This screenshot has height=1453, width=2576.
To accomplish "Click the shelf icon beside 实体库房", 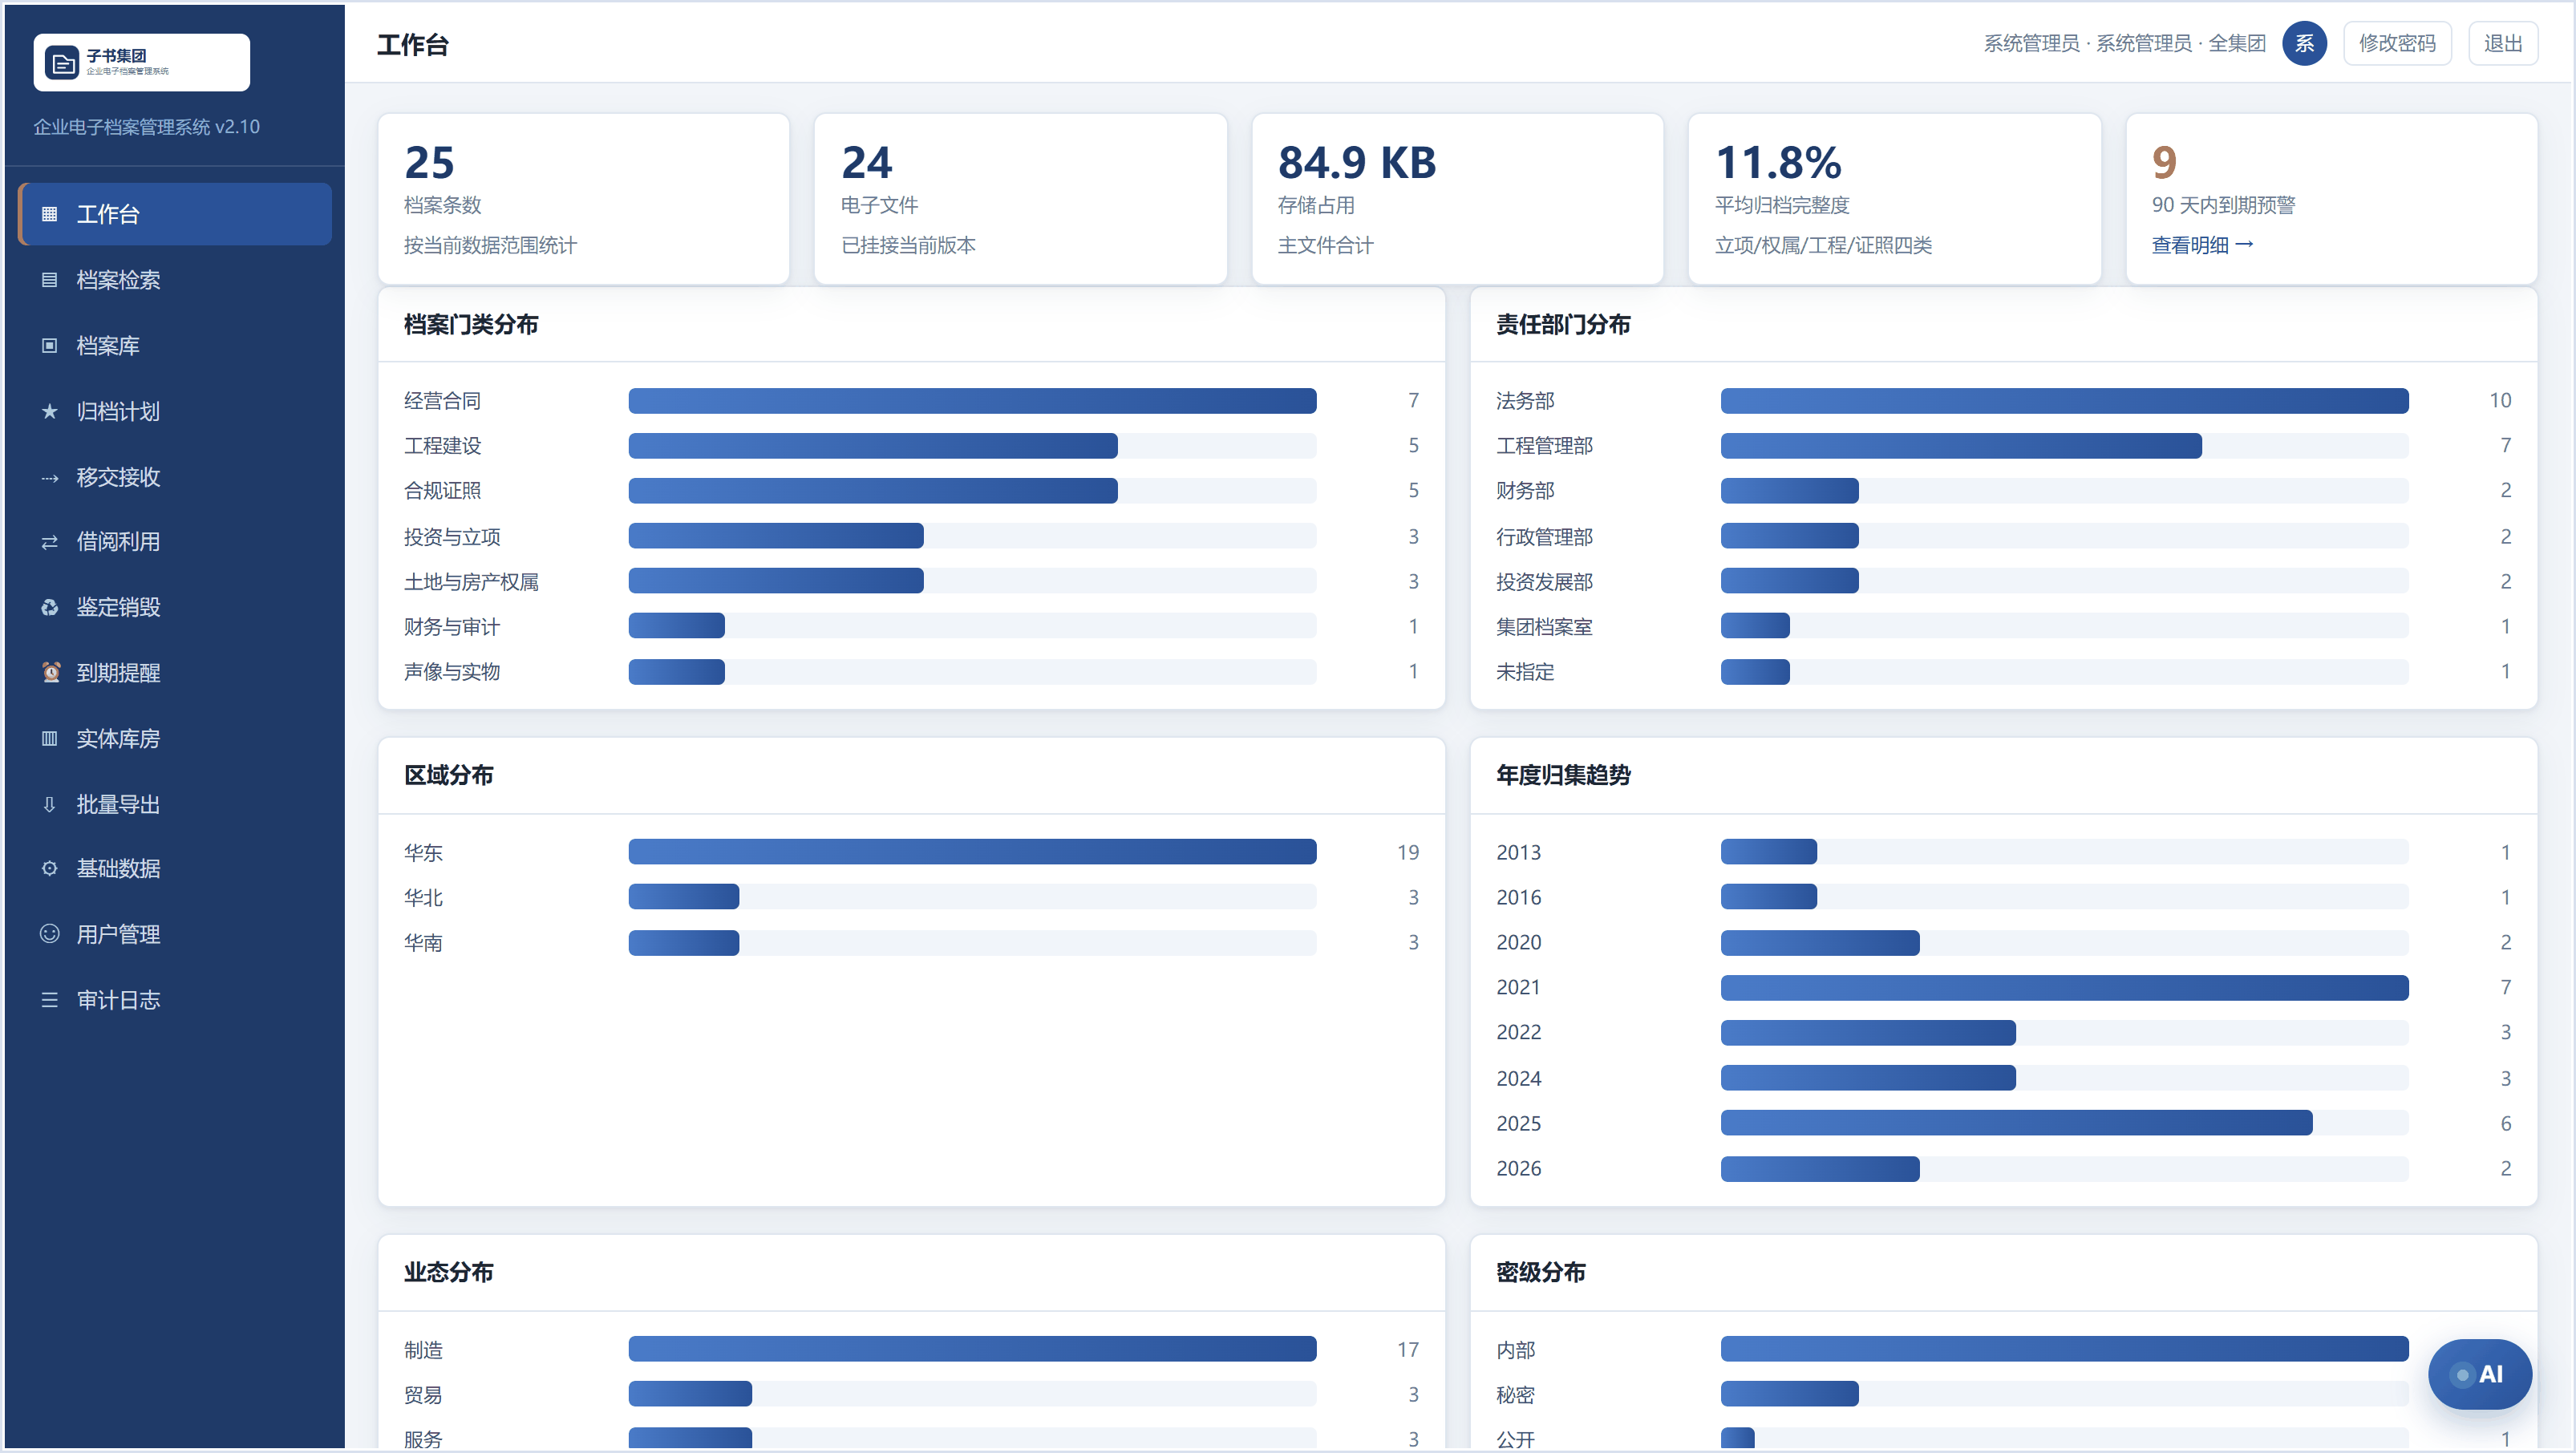I will pos(49,738).
